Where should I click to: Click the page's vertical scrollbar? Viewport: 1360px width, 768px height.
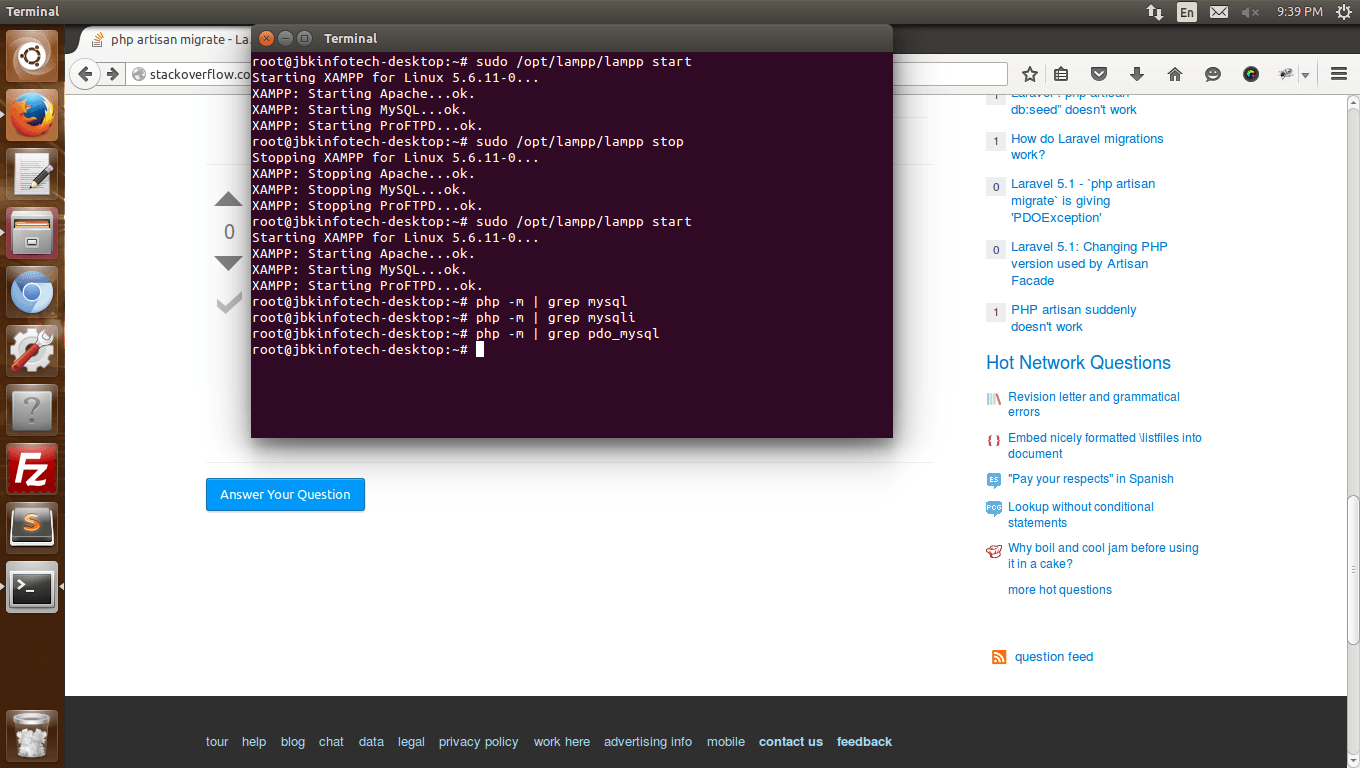coord(1353,370)
